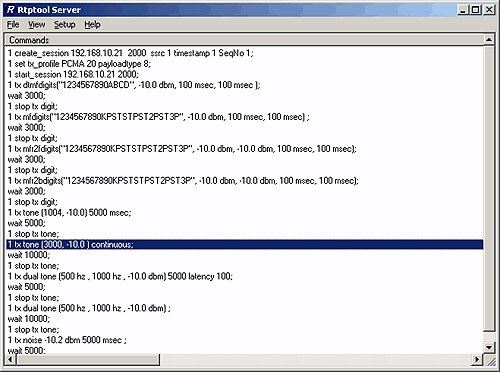Open the Help menu
The height and width of the screenshot is (372, 500).
(x=92, y=25)
